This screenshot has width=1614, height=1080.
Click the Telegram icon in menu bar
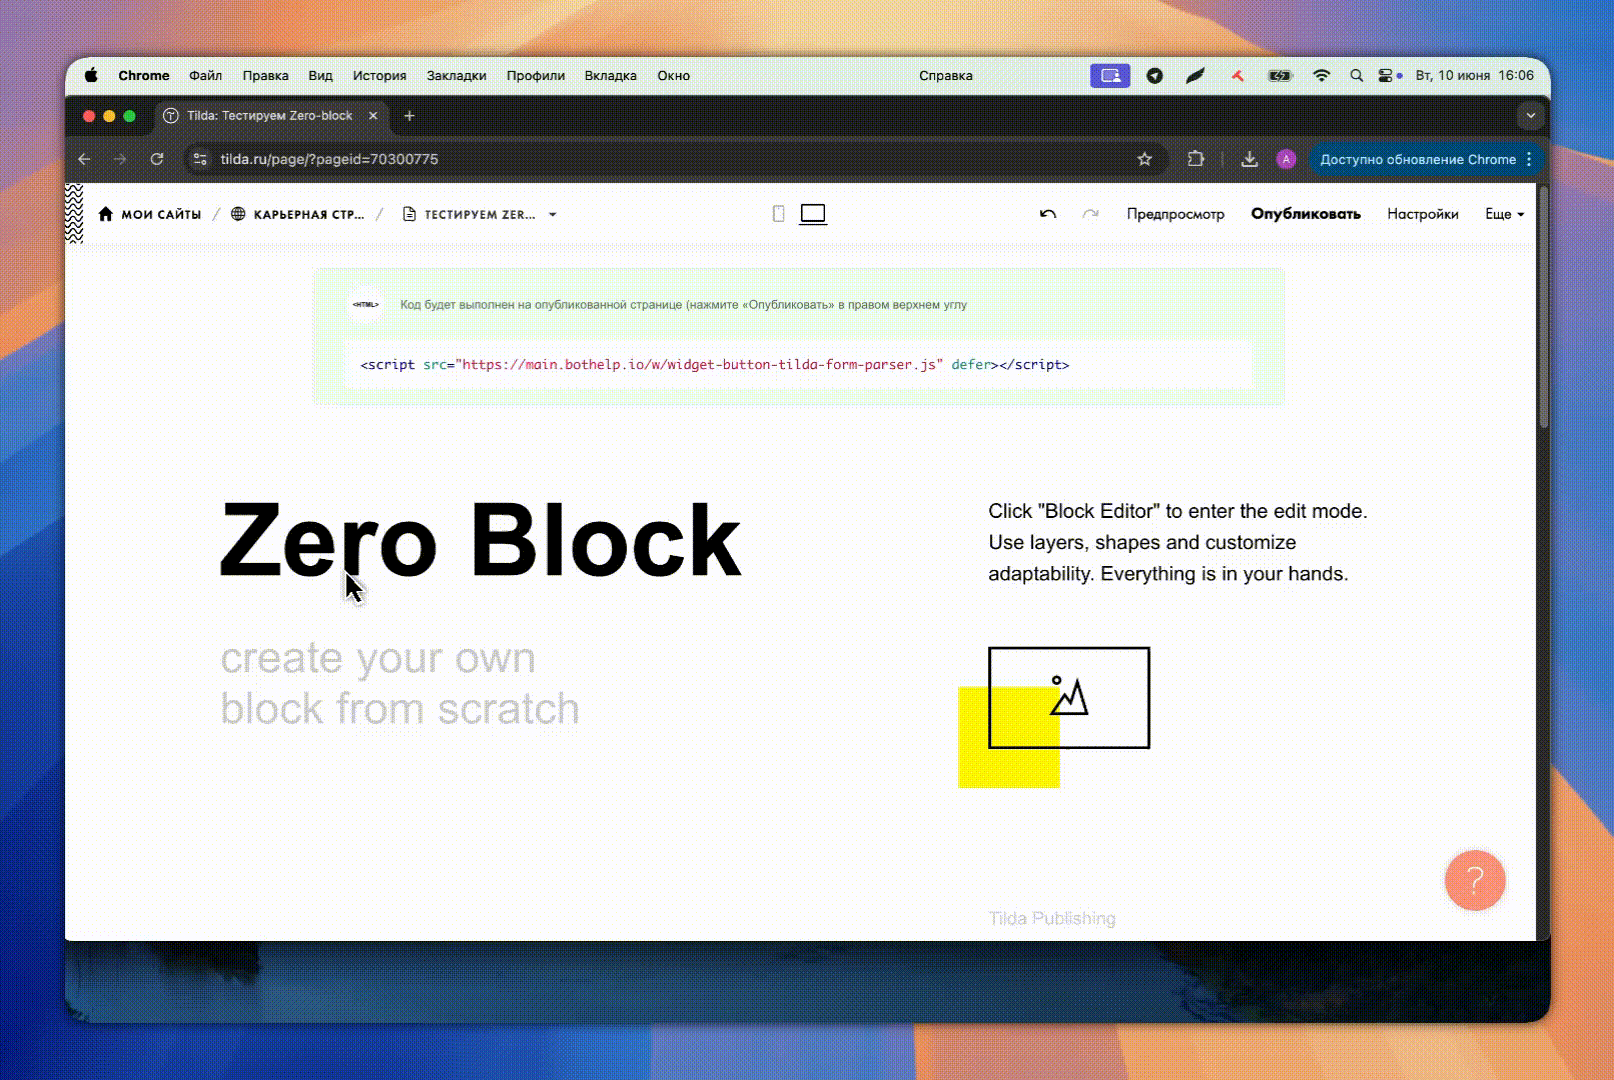(1155, 75)
